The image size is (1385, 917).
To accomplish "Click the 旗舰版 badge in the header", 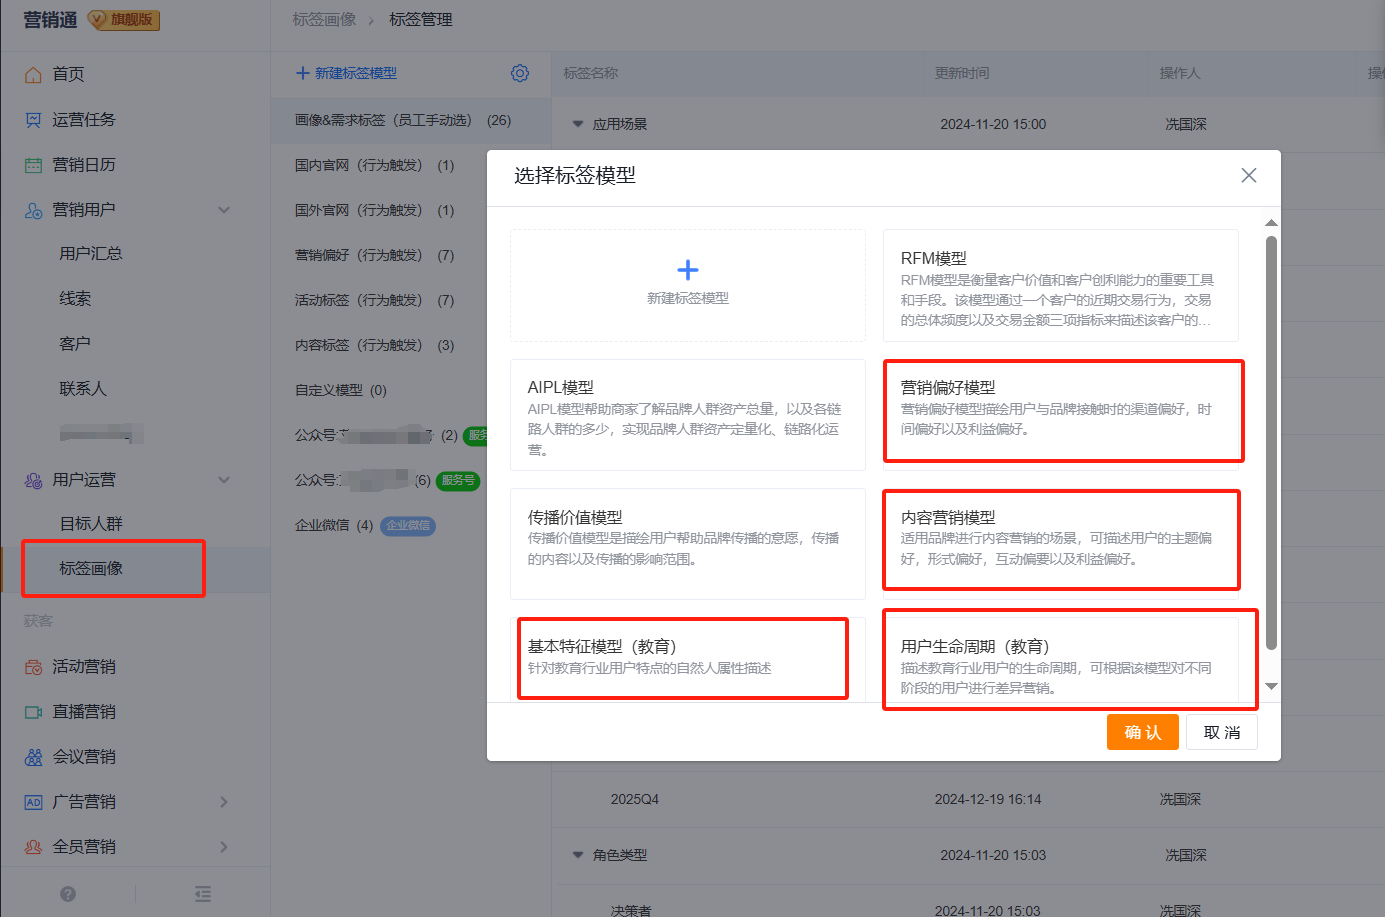I will 125,19.
